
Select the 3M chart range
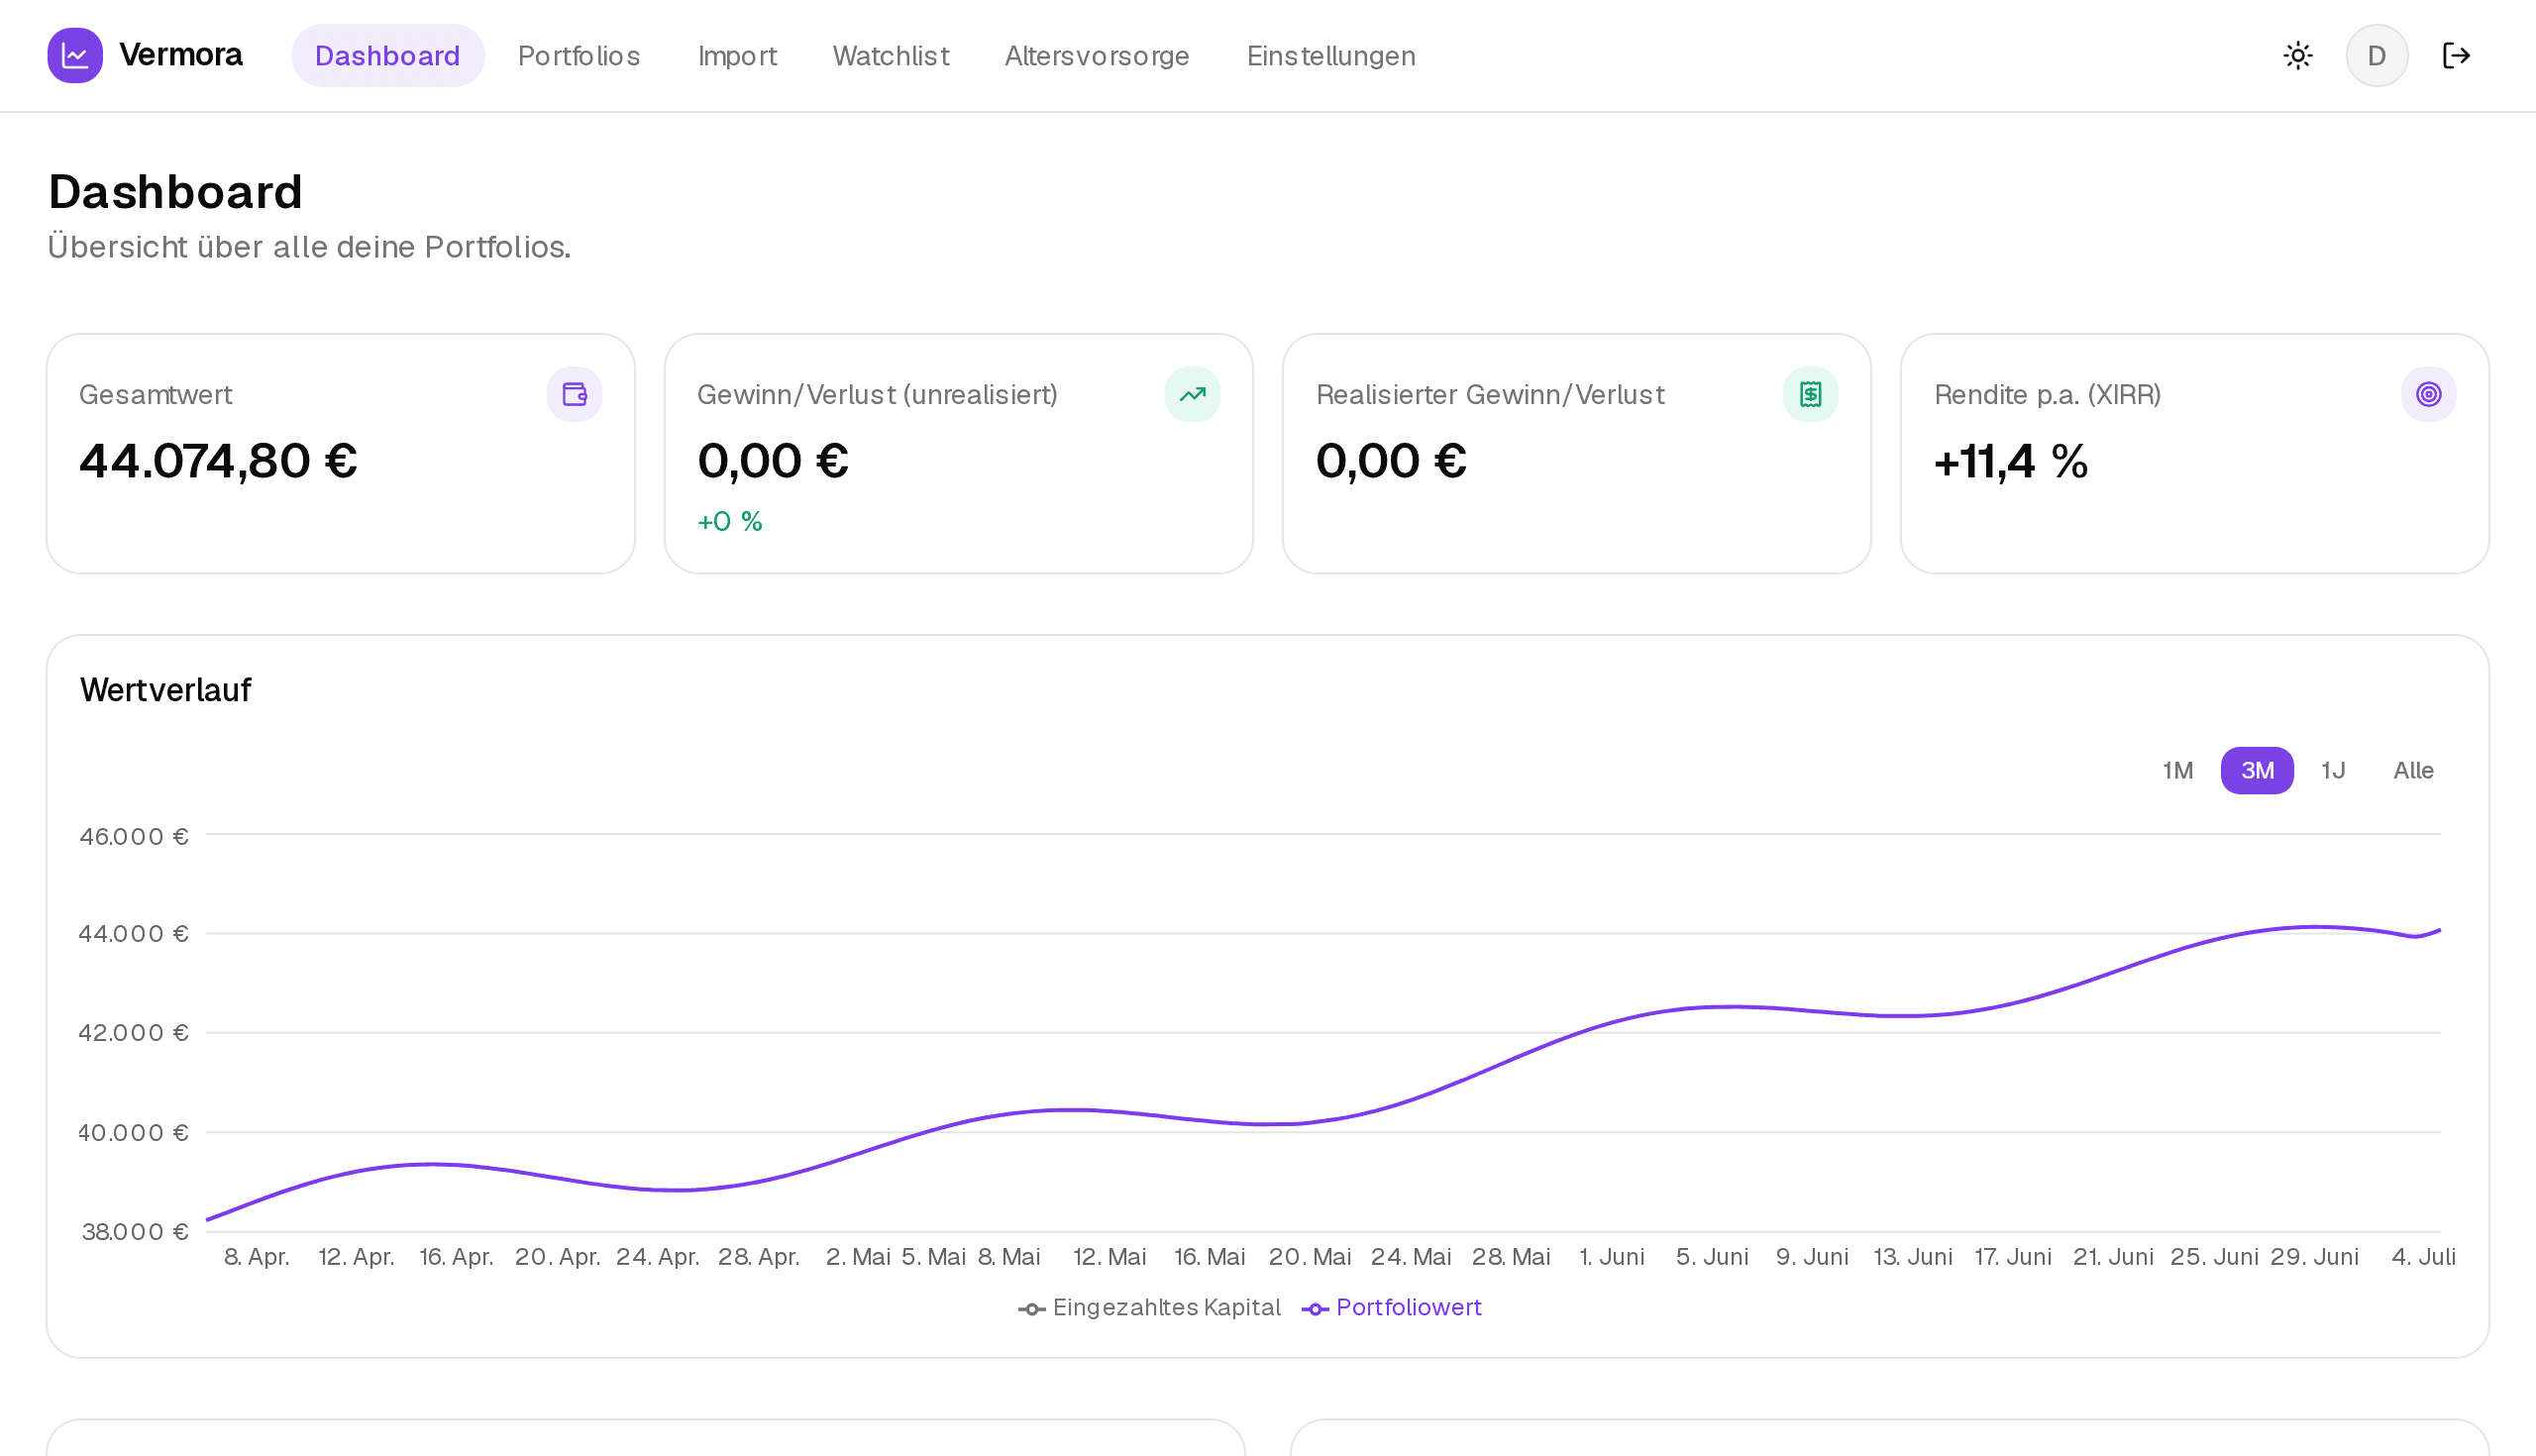tap(2257, 770)
